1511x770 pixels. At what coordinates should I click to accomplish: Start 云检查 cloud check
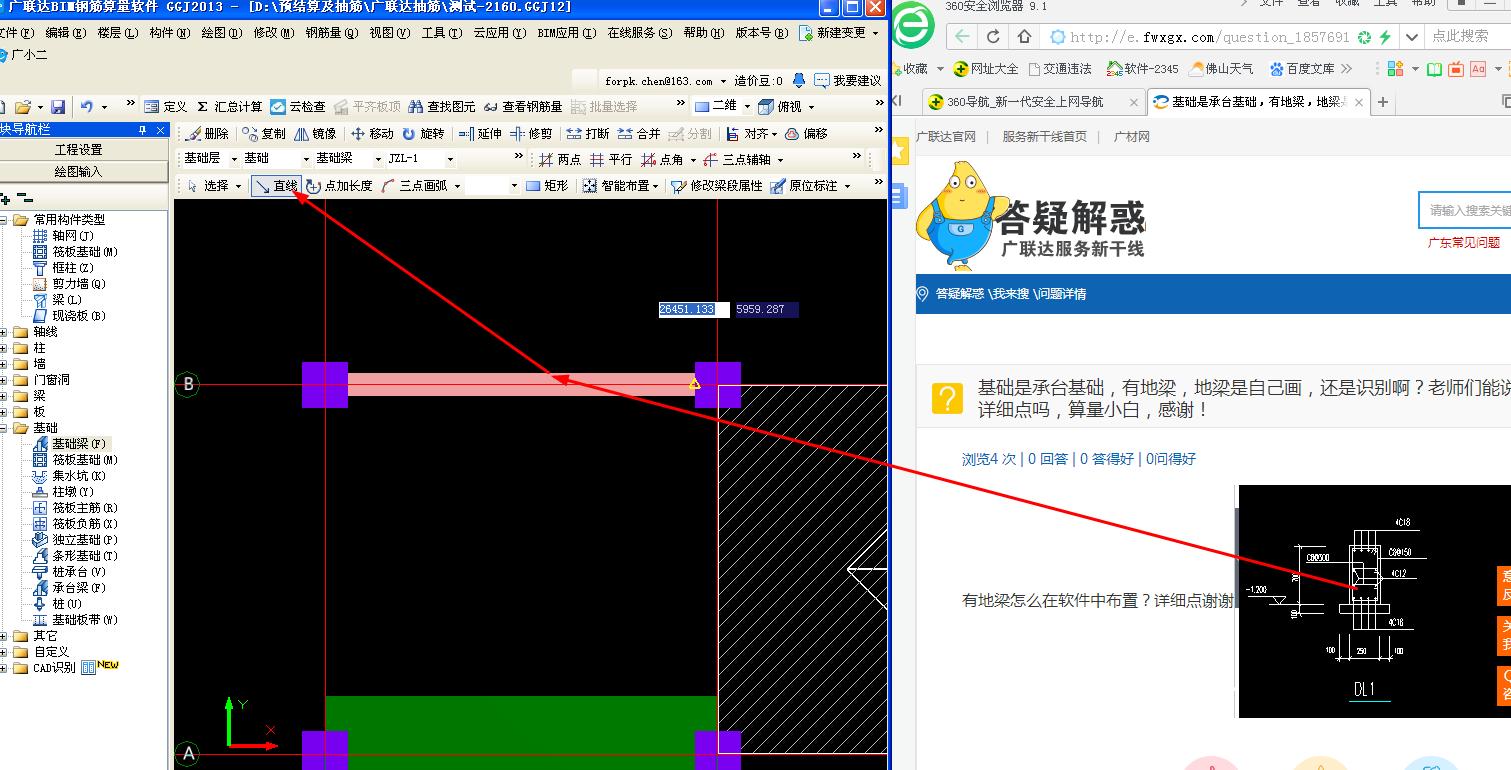pyautogui.click(x=298, y=106)
